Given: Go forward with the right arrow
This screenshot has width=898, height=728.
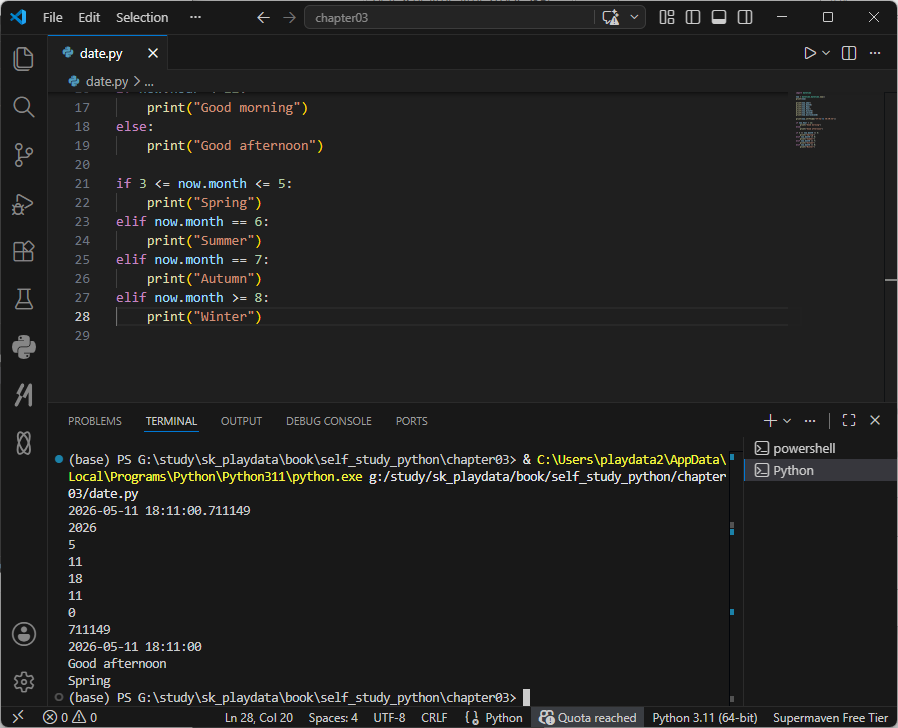Looking at the screenshot, I should click(x=289, y=18).
